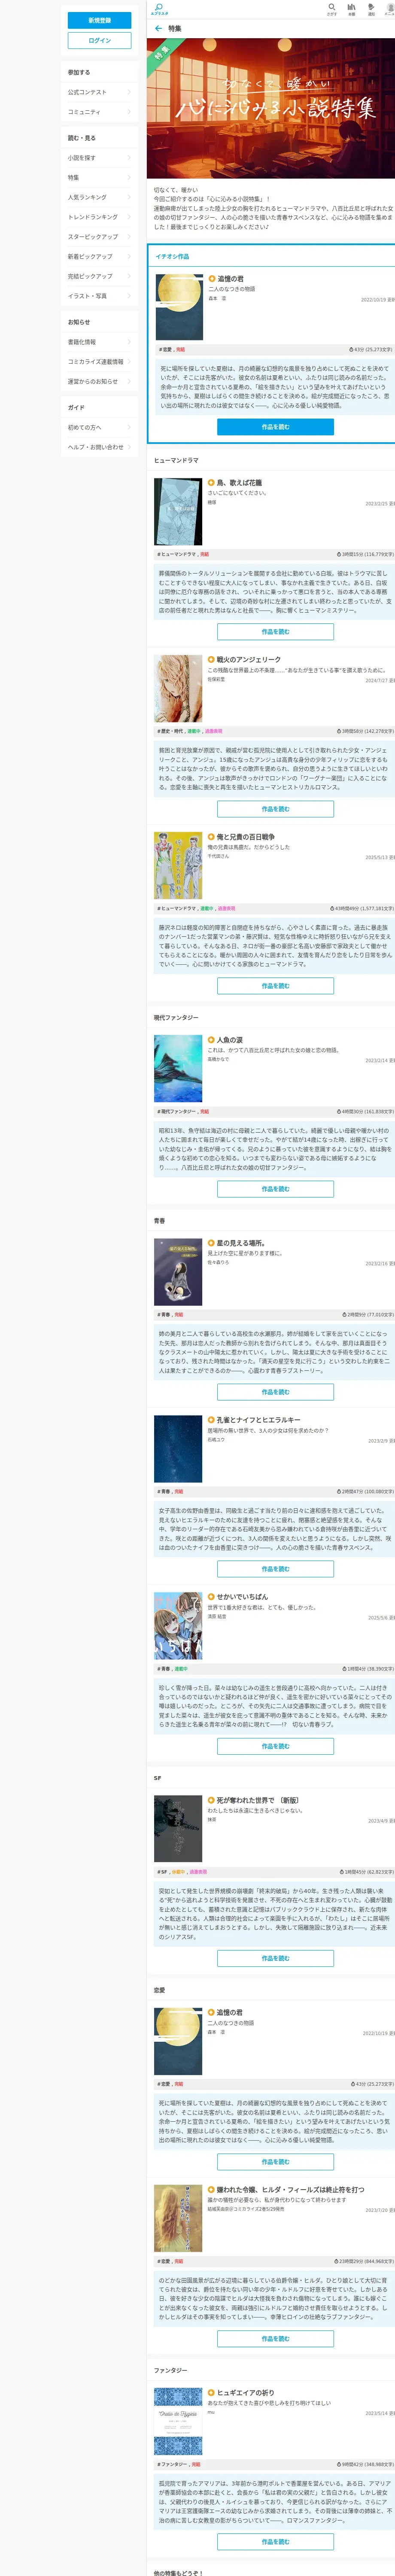Expand the 小説を探す sidebar chevron
This screenshot has width=395, height=2576.
pyautogui.click(x=129, y=158)
